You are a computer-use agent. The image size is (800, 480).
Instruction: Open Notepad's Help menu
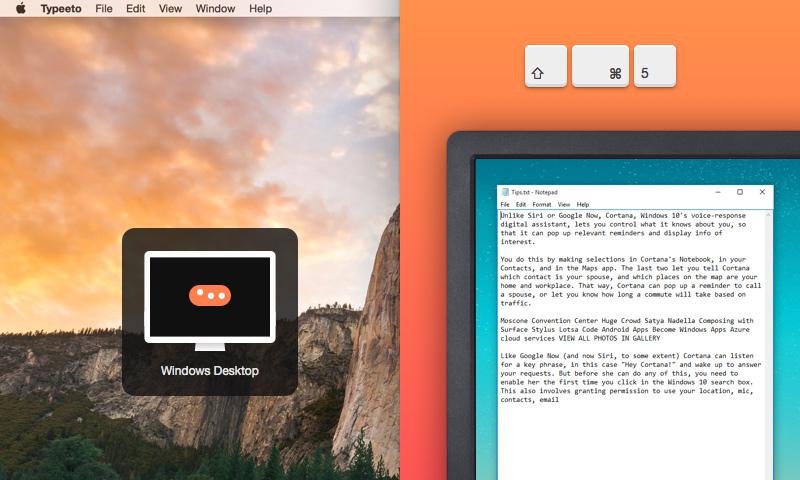[x=583, y=205]
